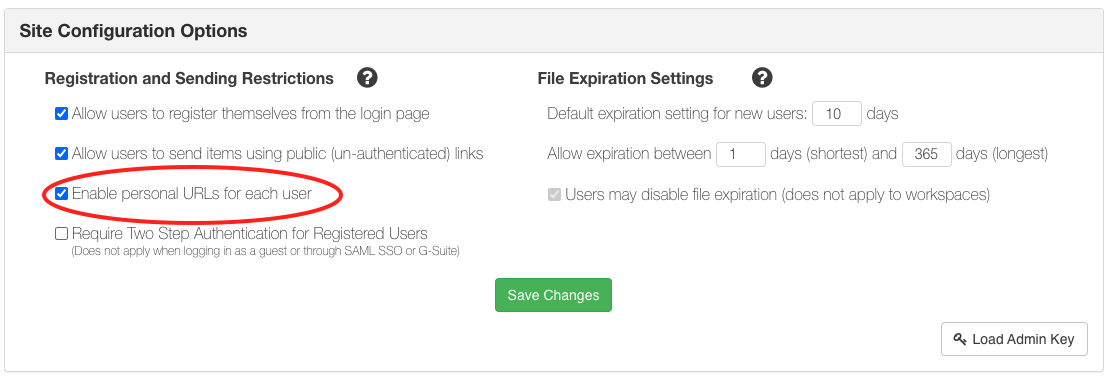Click the Load Admin Key button text
Image resolution: width=1108 pixels, height=378 pixels.
click(1023, 339)
